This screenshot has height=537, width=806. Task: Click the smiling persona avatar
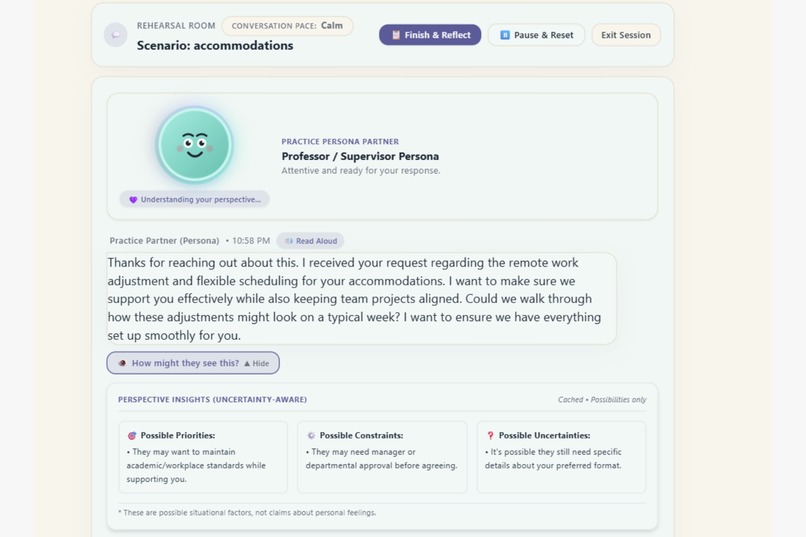[194, 145]
